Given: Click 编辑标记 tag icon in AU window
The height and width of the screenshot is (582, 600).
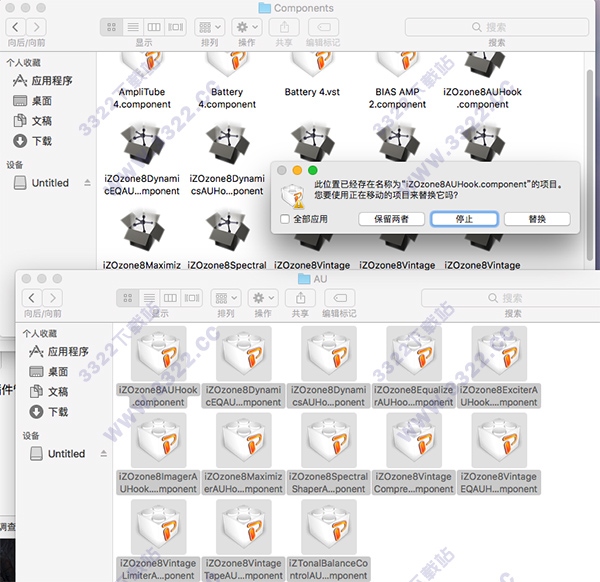Looking at the screenshot, I should tap(339, 298).
